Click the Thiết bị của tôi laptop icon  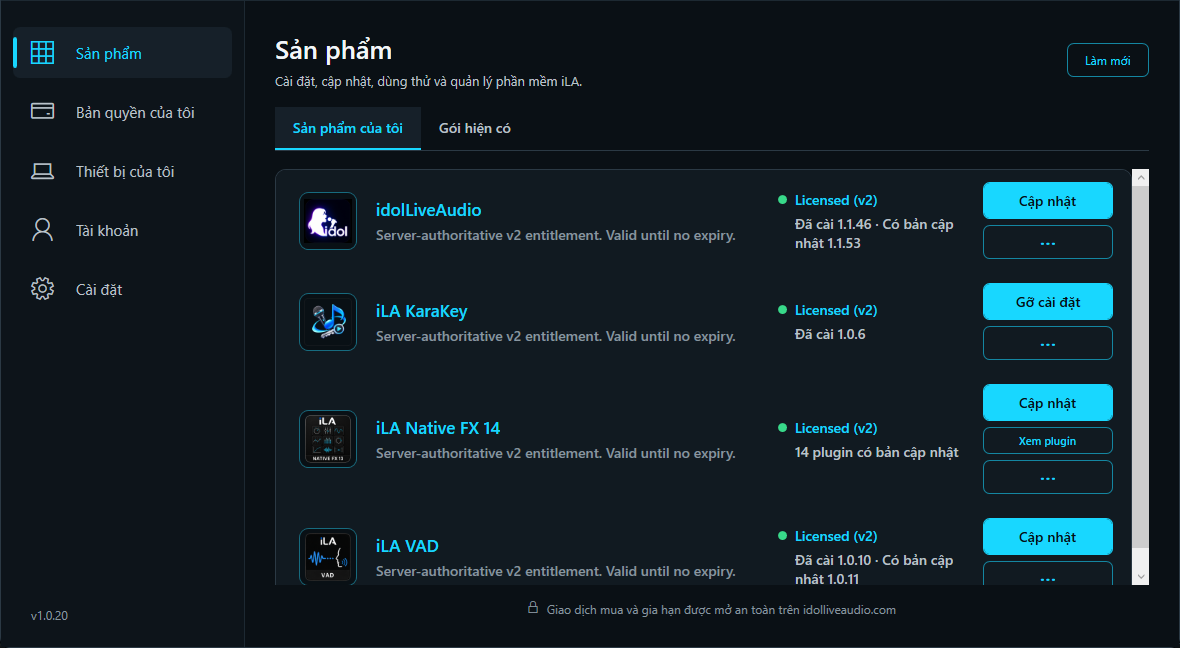(42, 172)
